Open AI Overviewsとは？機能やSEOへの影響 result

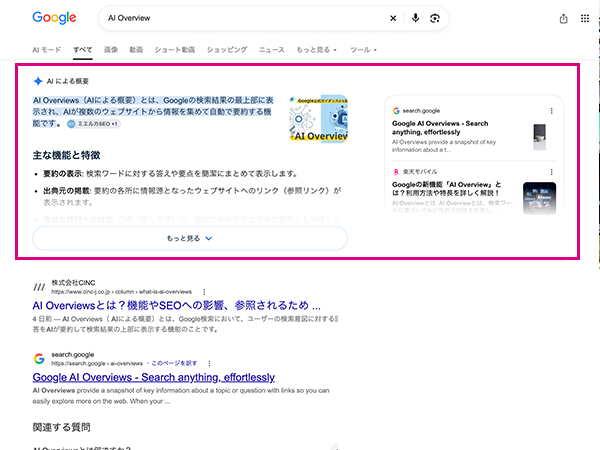click(x=176, y=305)
